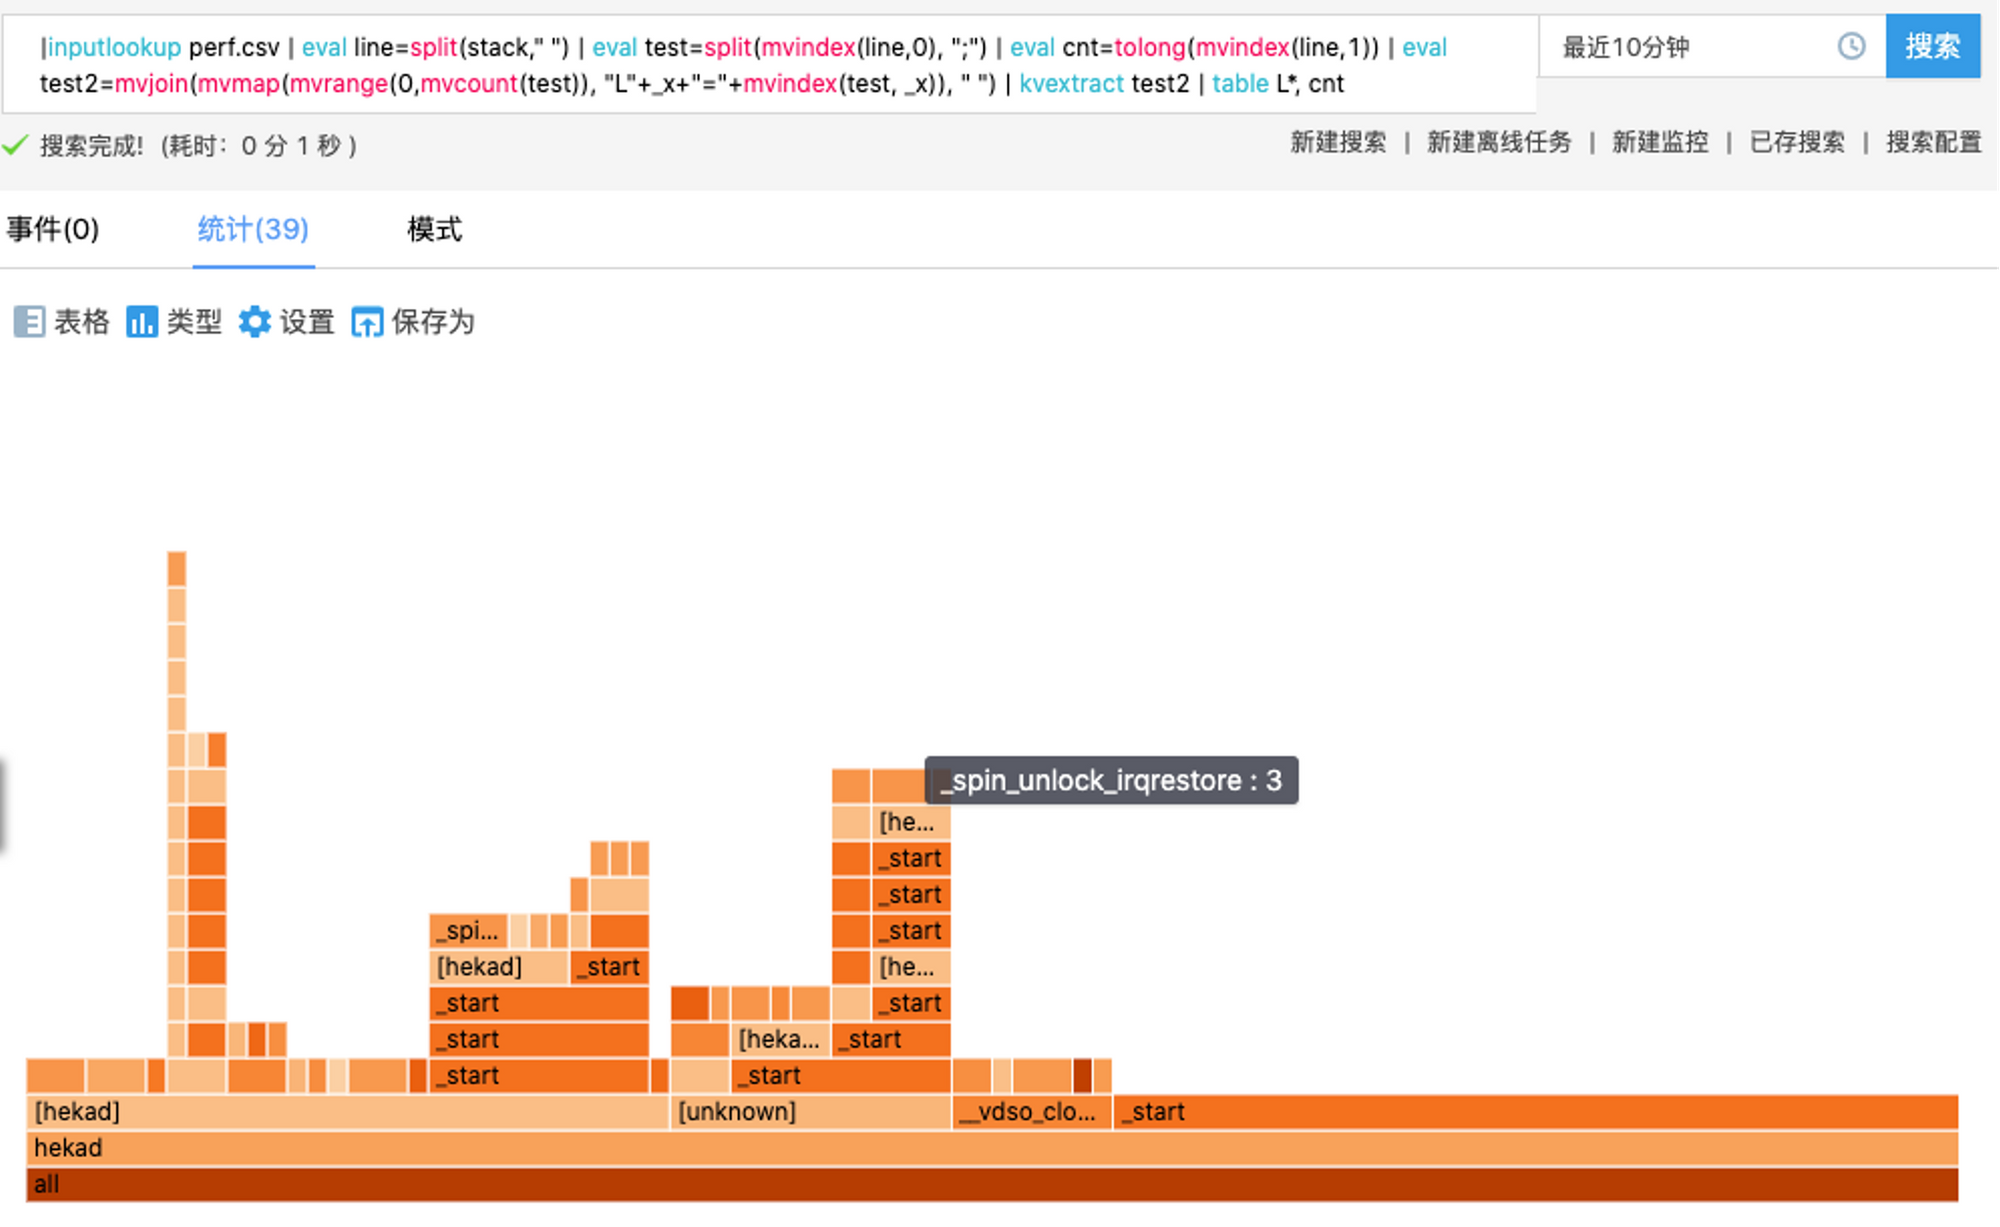Open the 设置 gear icon
The width and height of the screenshot is (2000, 1227).
point(254,322)
